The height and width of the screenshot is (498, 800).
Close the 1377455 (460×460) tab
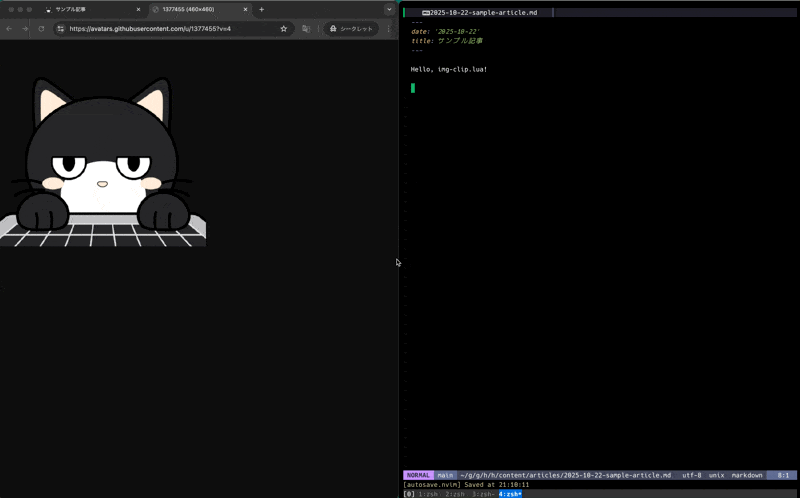point(245,10)
